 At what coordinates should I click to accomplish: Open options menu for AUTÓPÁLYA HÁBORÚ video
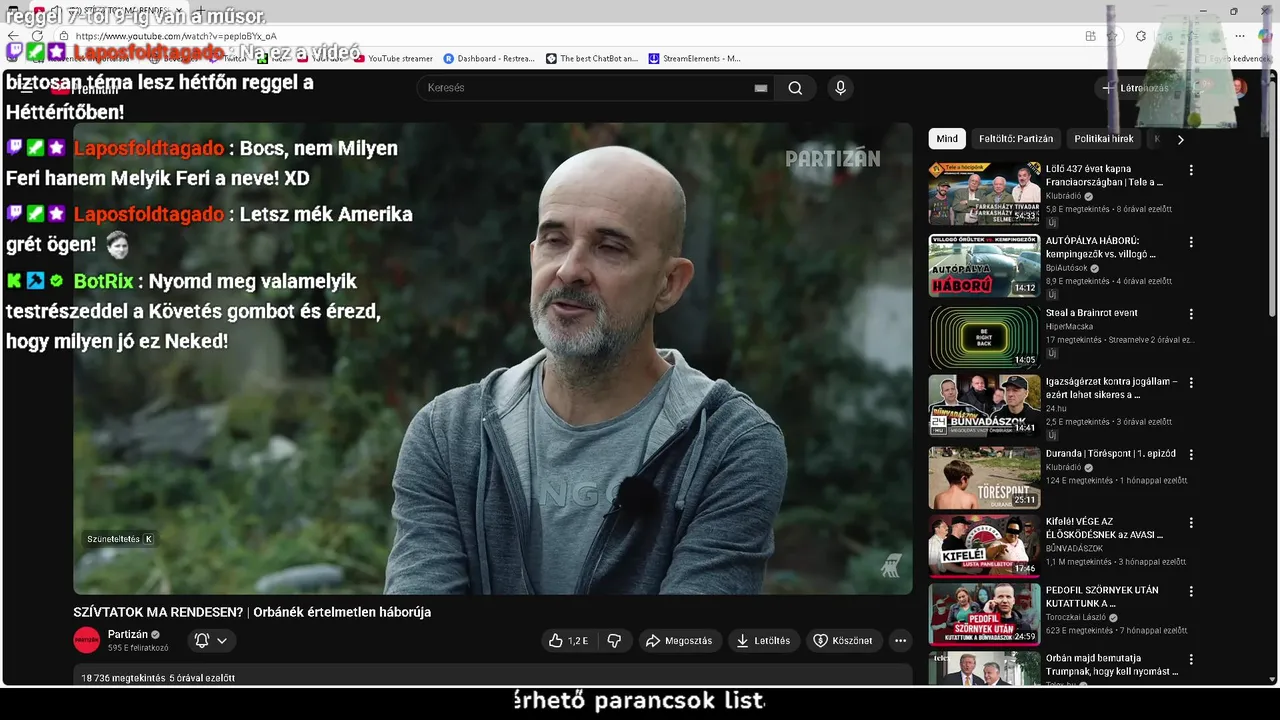tap(1191, 242)
